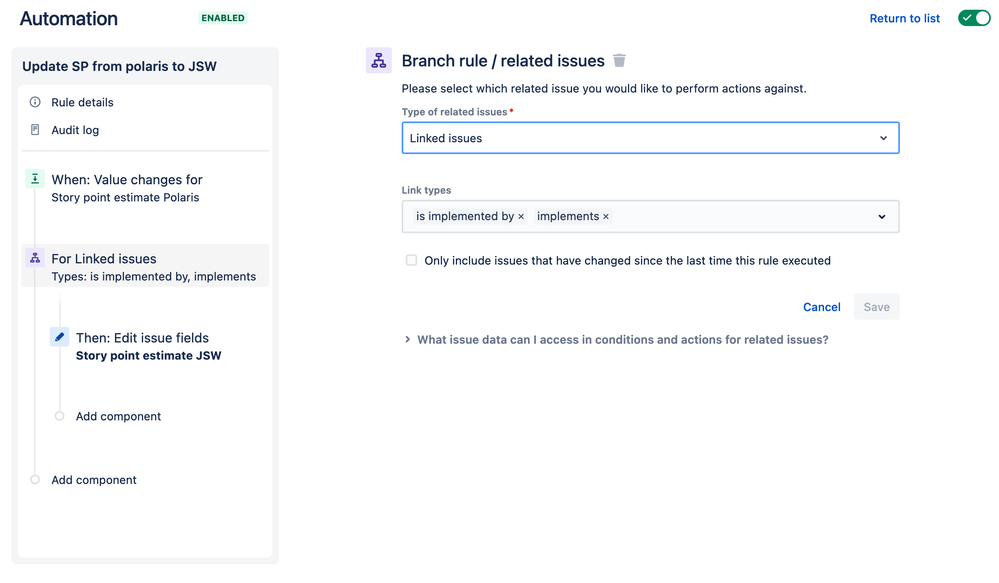The width and height of the screenshot is (999, 583).
Task: Click the Cancel button
Action: [x=822, y=307]
